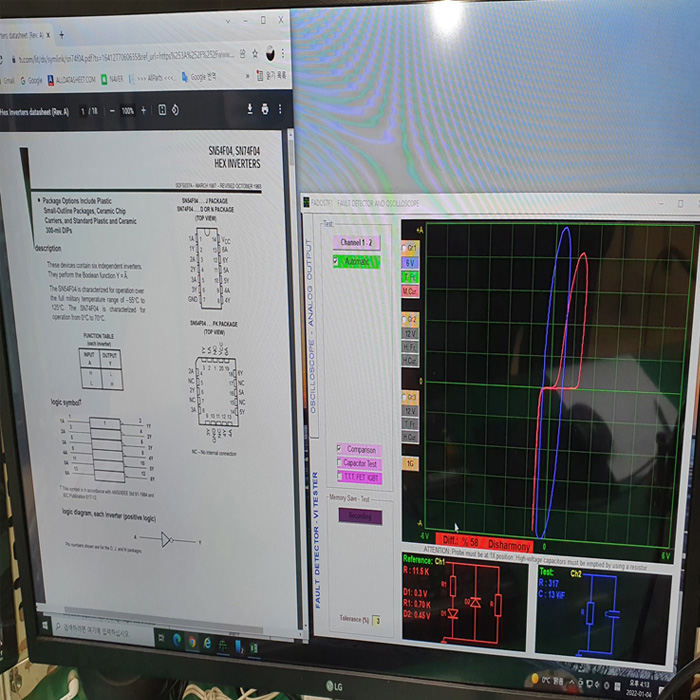Open the ALLDATASHEET.COM bookmark

click(x=71, y=80)
